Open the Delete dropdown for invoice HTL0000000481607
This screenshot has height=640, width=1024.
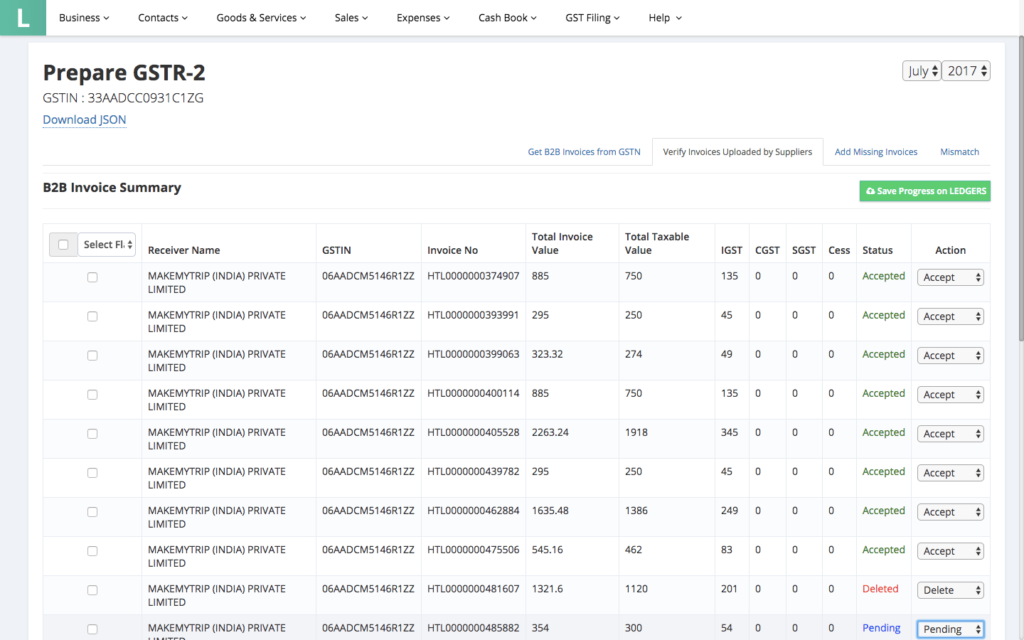tap(950, 590)
